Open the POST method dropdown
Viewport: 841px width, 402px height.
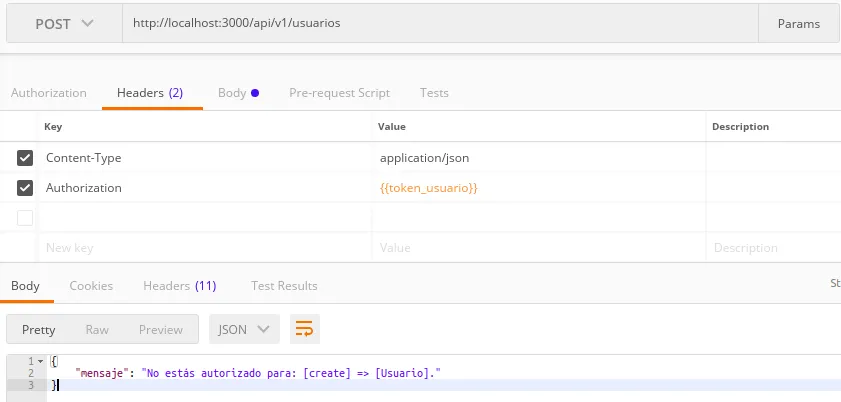click(64, 23)
